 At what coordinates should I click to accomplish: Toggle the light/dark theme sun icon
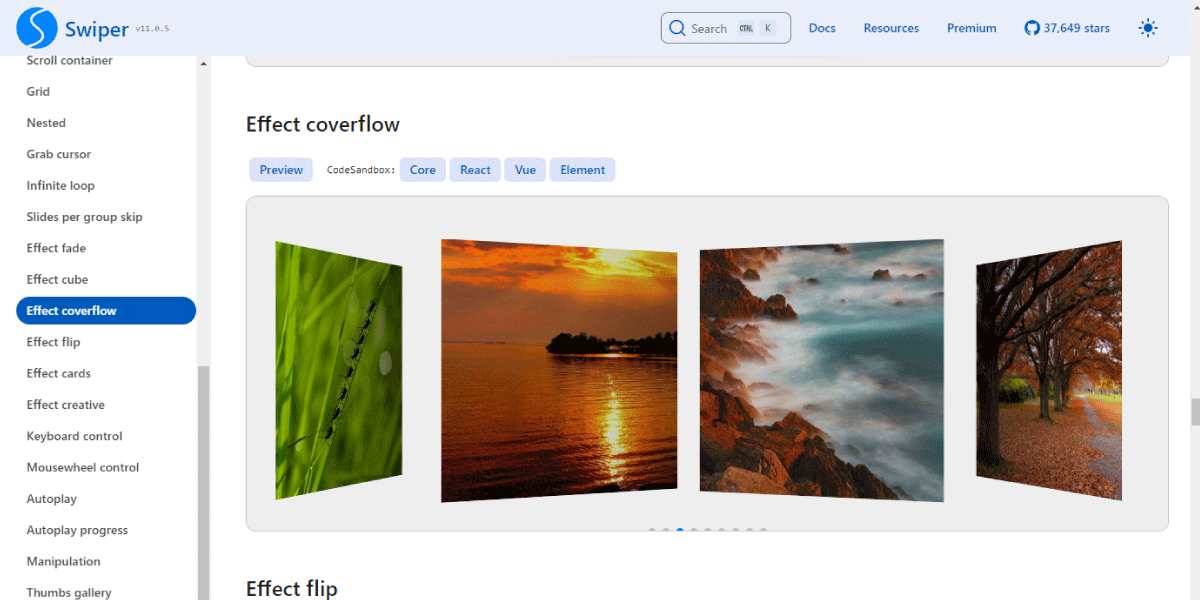[1148, 28]
